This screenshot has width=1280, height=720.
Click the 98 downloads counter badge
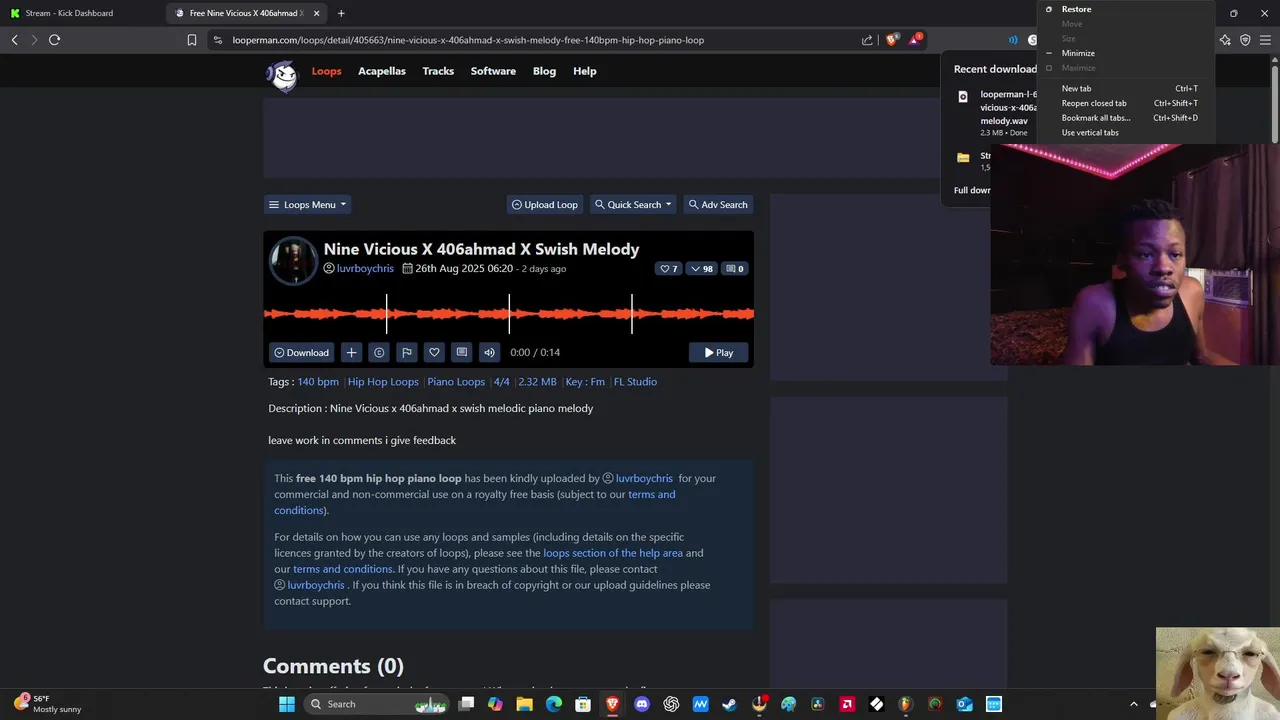pos(702,269)
